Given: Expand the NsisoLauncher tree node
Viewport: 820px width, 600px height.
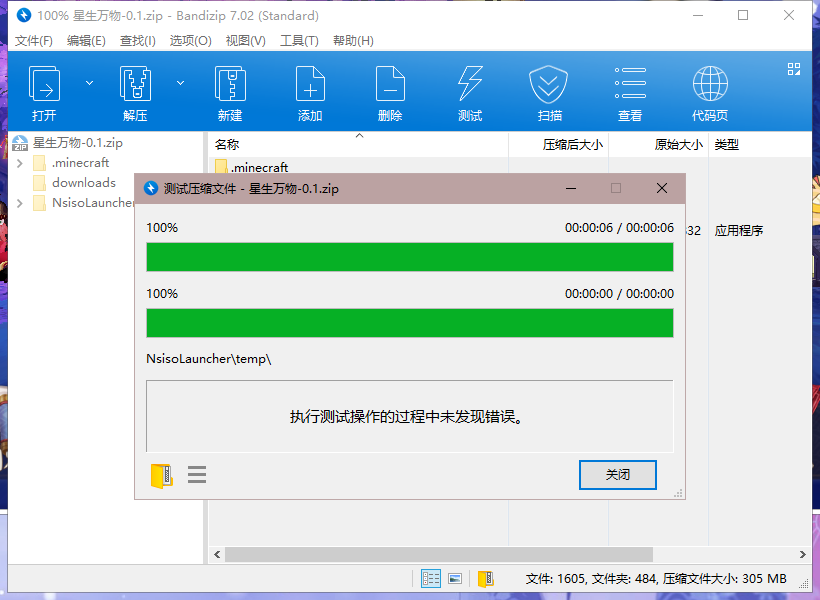Looking at the screenshot, I should (20, 203).
